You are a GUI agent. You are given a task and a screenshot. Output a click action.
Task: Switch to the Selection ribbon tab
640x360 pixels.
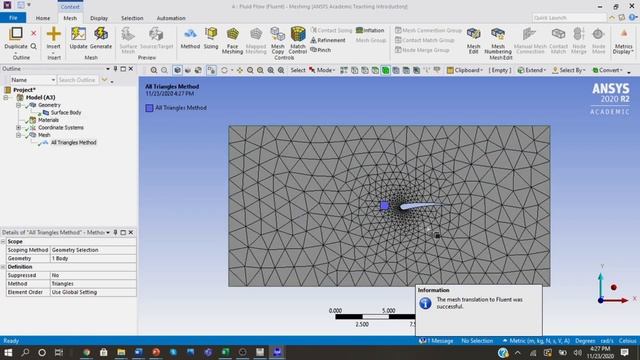(x=132, y=18)
